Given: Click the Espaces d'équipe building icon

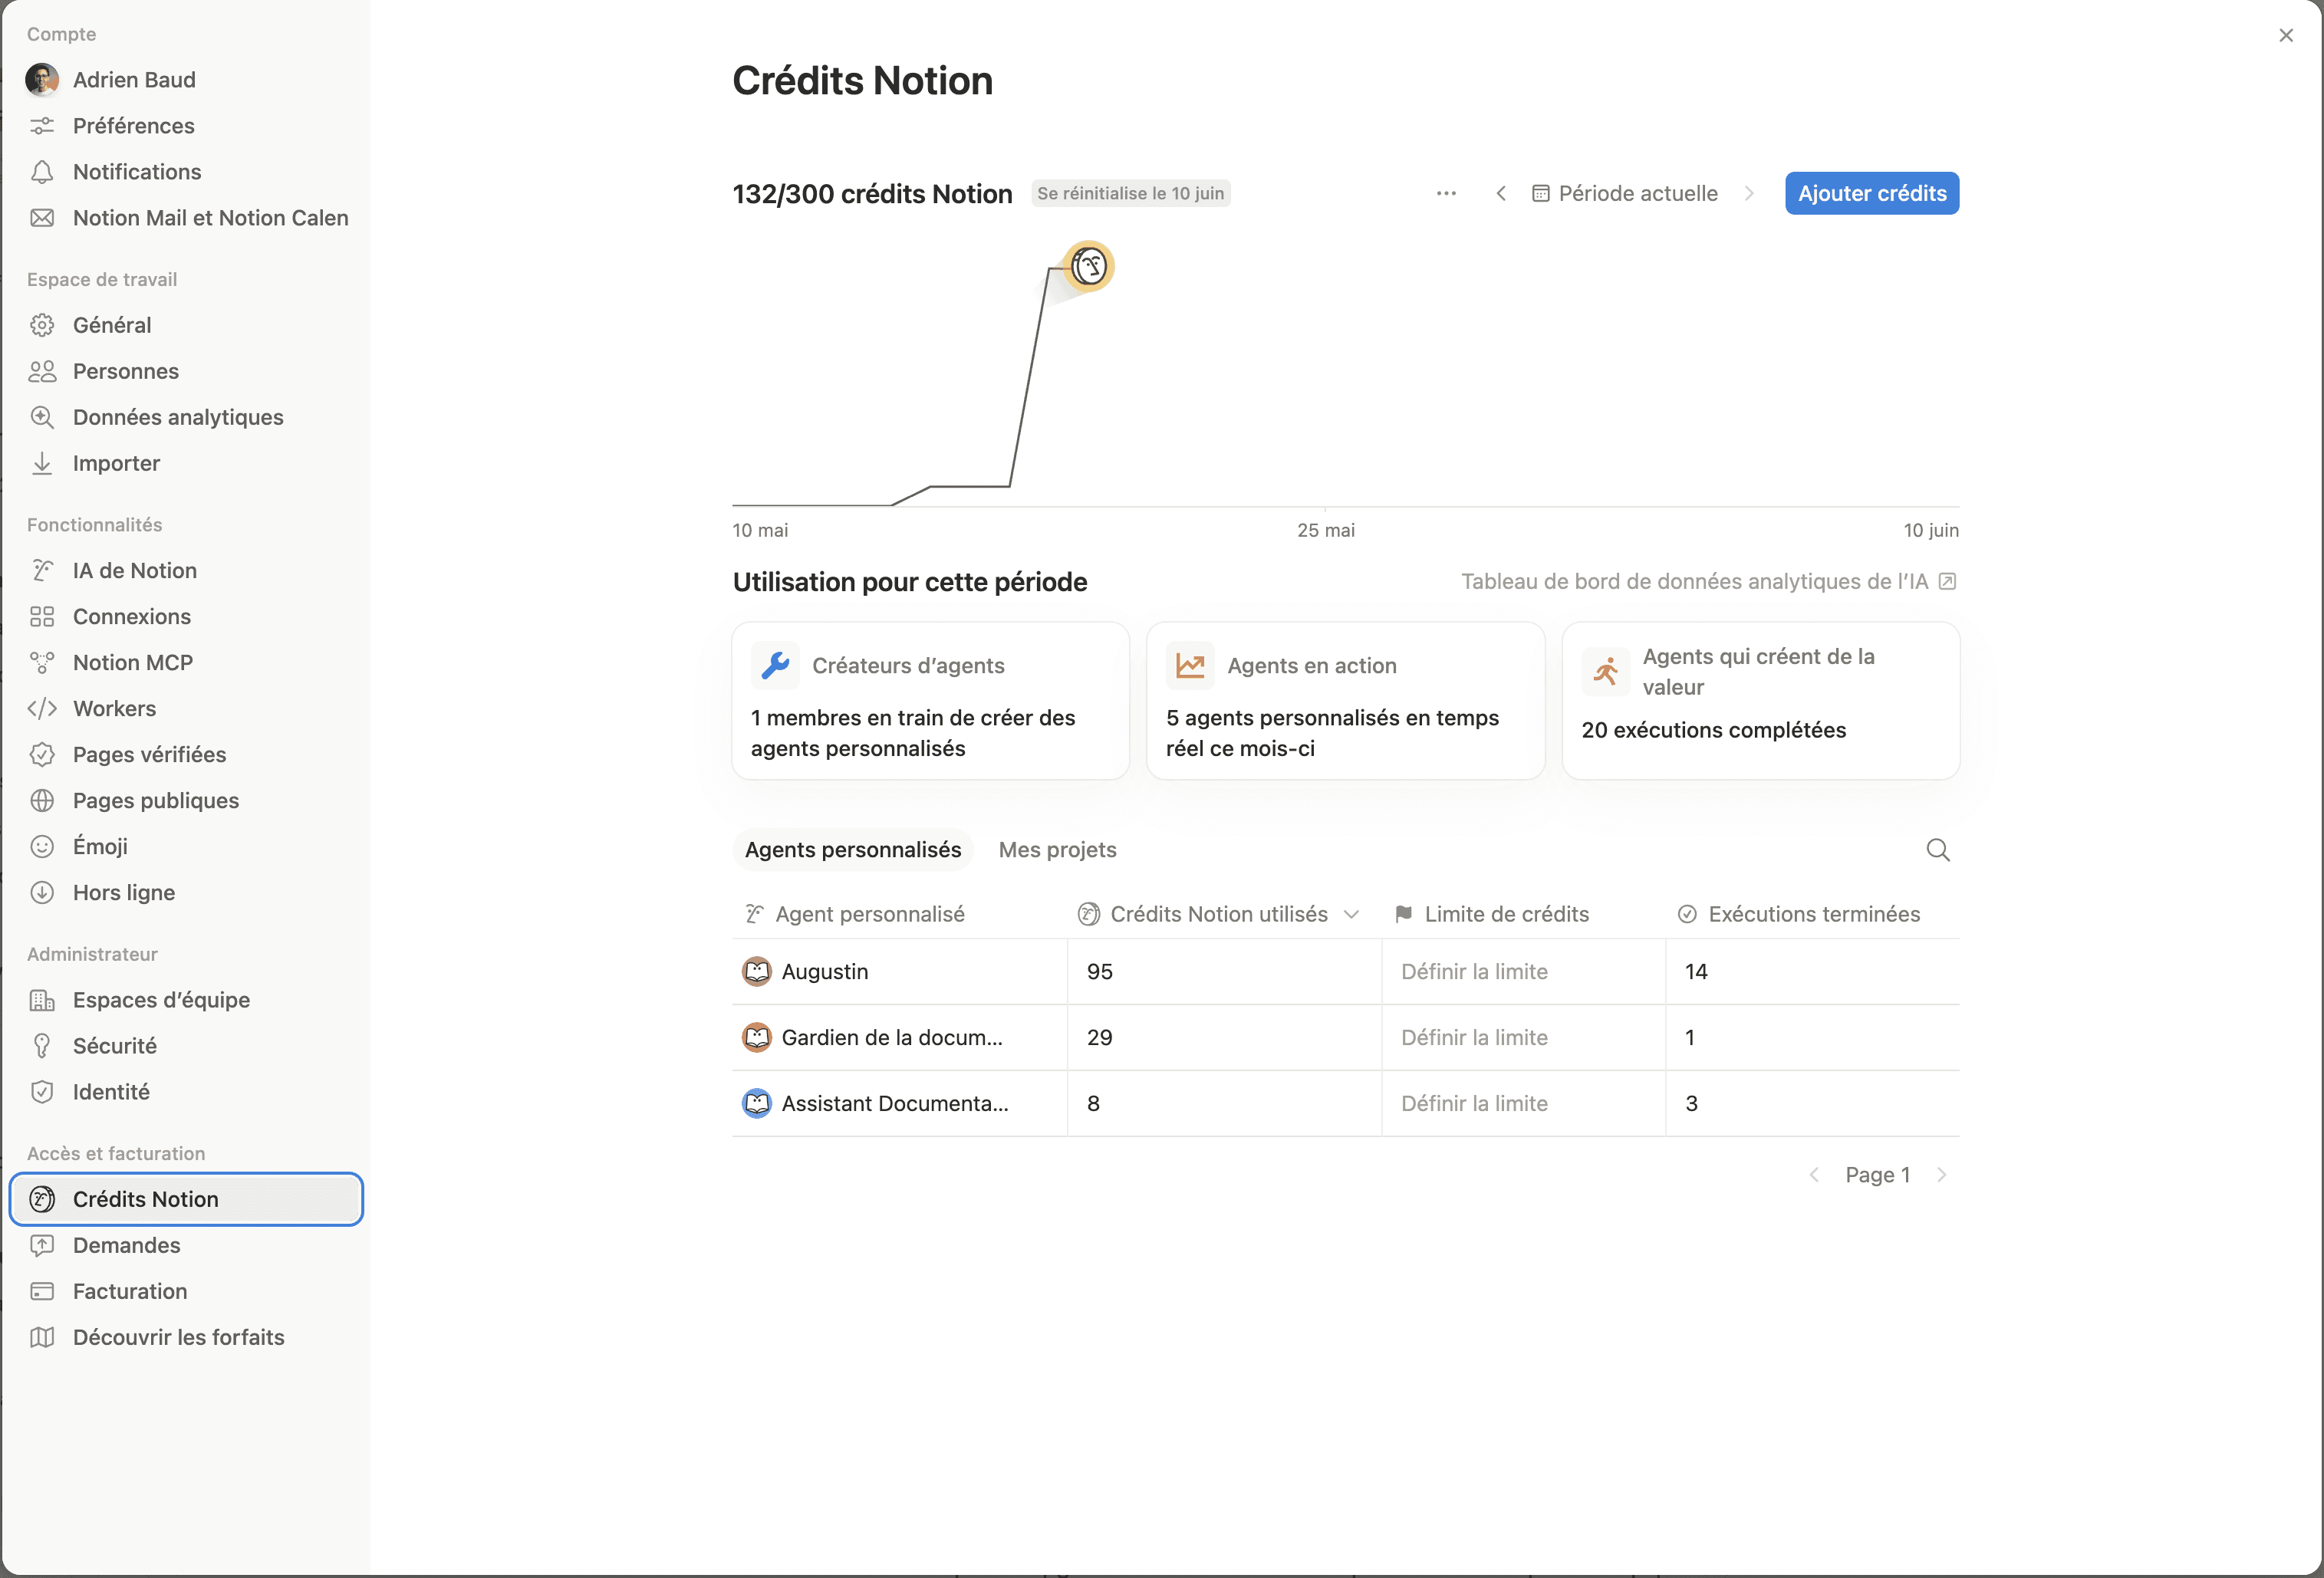Looking at the screenshot, I should pos(42,1000).
